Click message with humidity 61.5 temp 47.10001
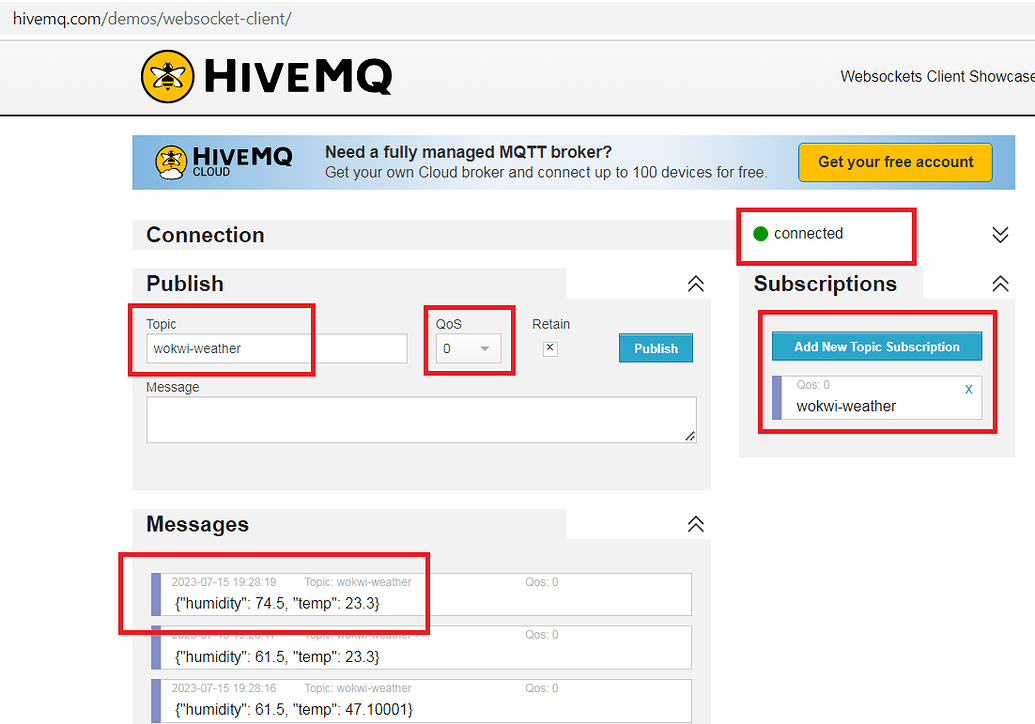The width and height of the screenshot is (1035, 724). coord(421,701)
